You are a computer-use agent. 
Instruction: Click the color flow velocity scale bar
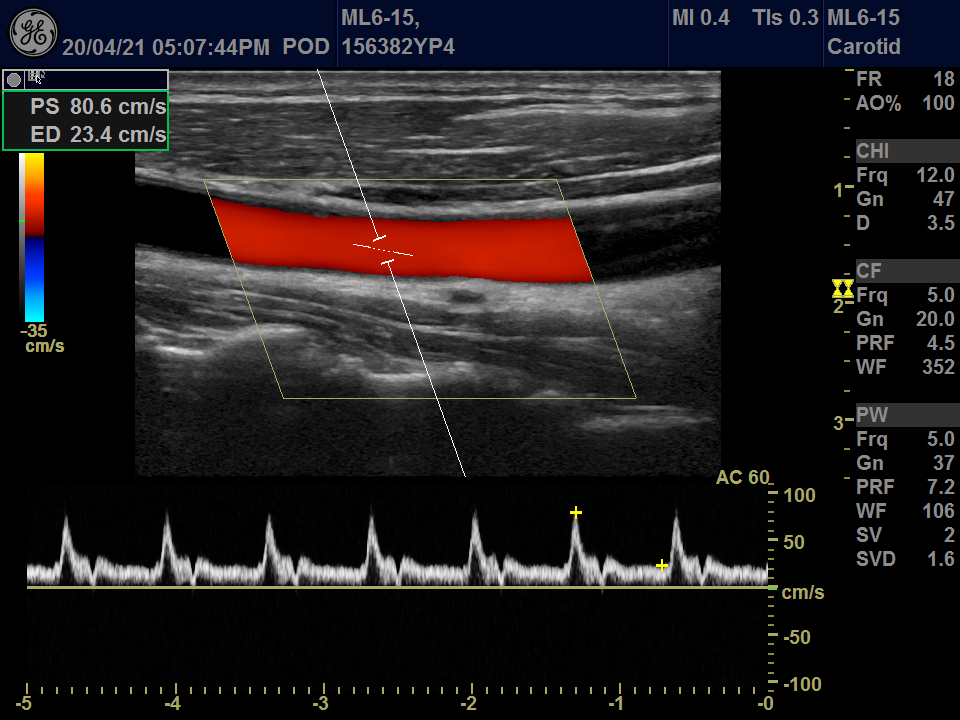click(x=34, y=236)
